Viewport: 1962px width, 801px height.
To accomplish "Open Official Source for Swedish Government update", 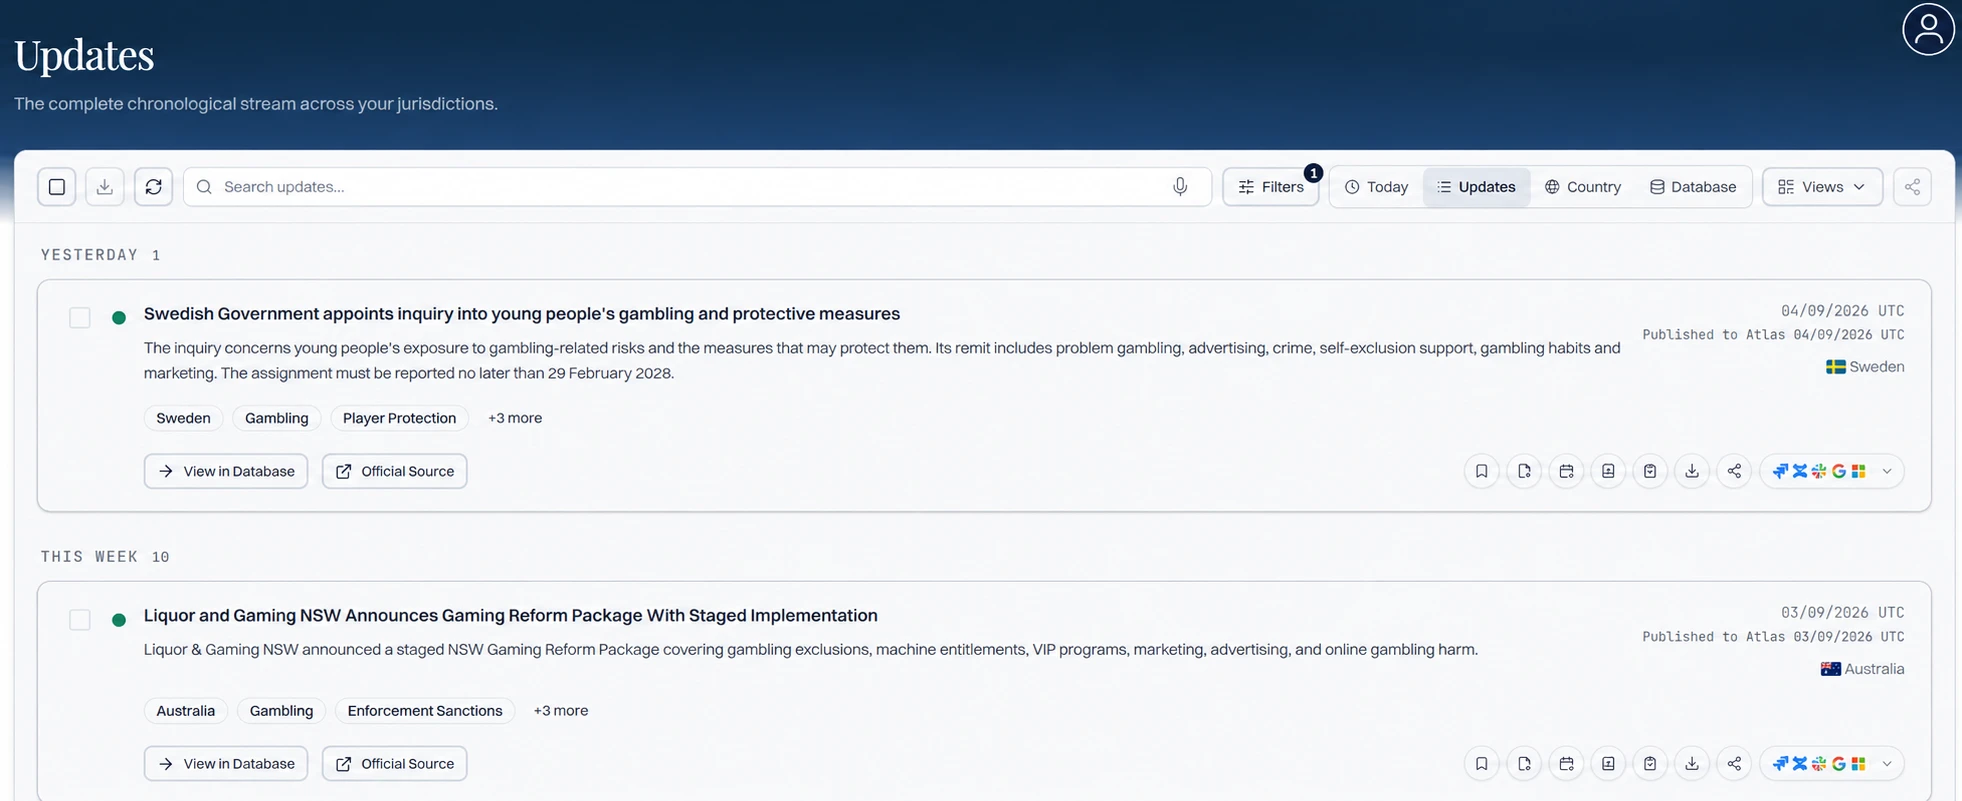I will click(395, 471).
